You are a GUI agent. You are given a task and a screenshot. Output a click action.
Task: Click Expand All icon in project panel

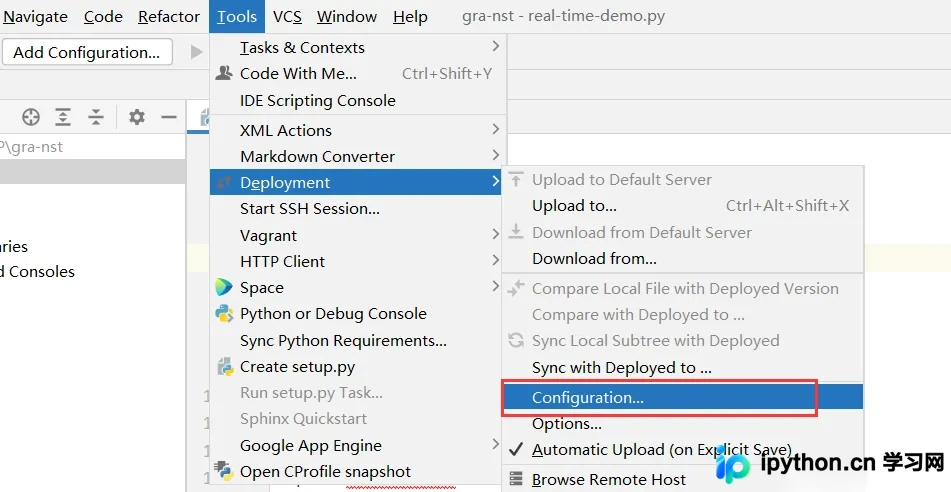pyautogui.click(x=63, y=116)
